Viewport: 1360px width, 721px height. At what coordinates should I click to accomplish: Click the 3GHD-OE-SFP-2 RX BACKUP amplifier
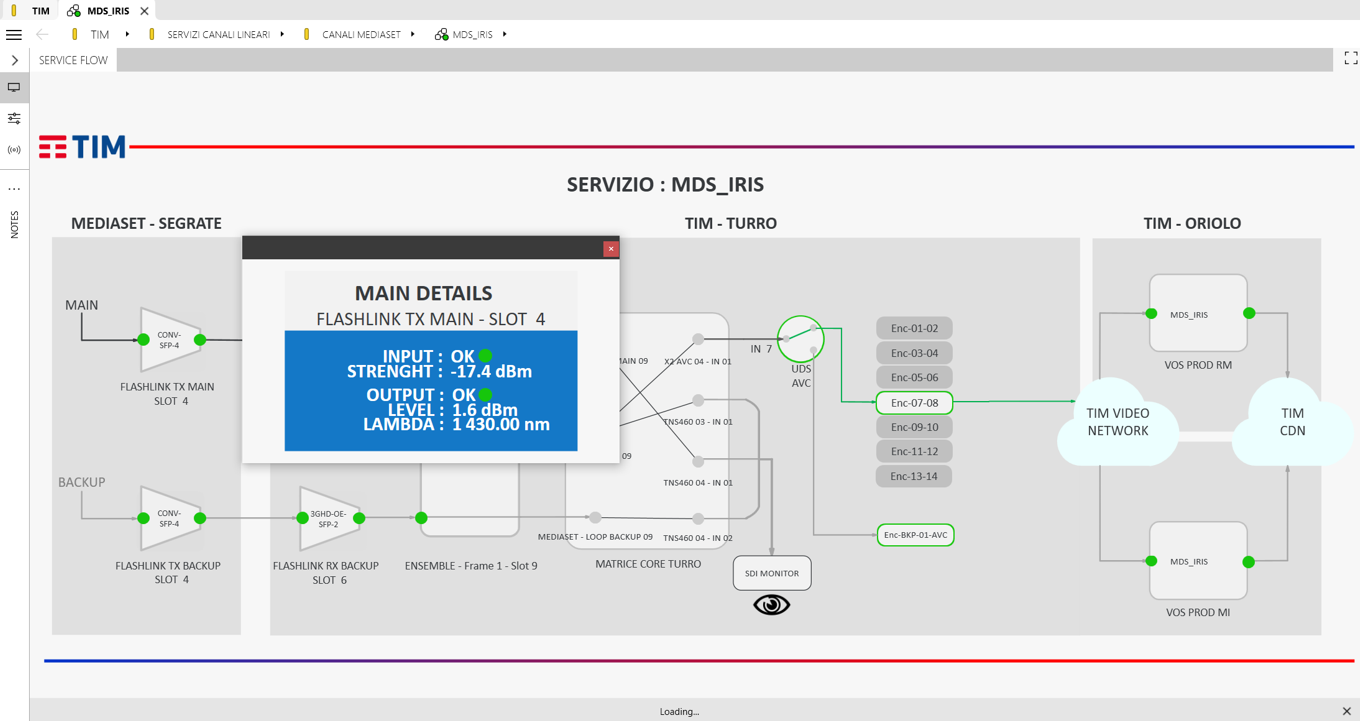click(x=330, y=518)
